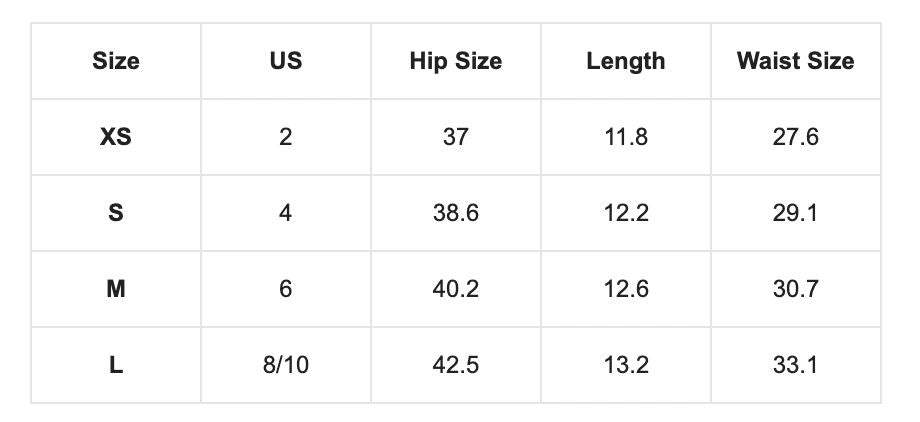Select the Hip Size header cell
The width and height of the screenshot is (920, 422).
[x=456, y=61]
